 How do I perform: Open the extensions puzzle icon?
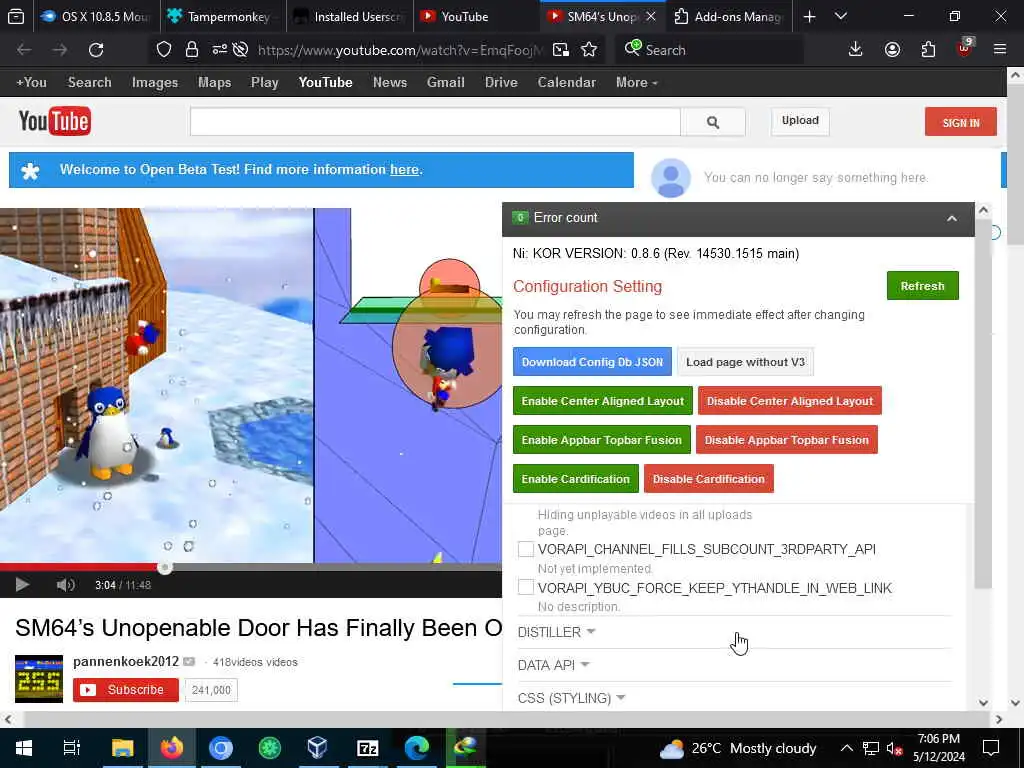[928, 50]
